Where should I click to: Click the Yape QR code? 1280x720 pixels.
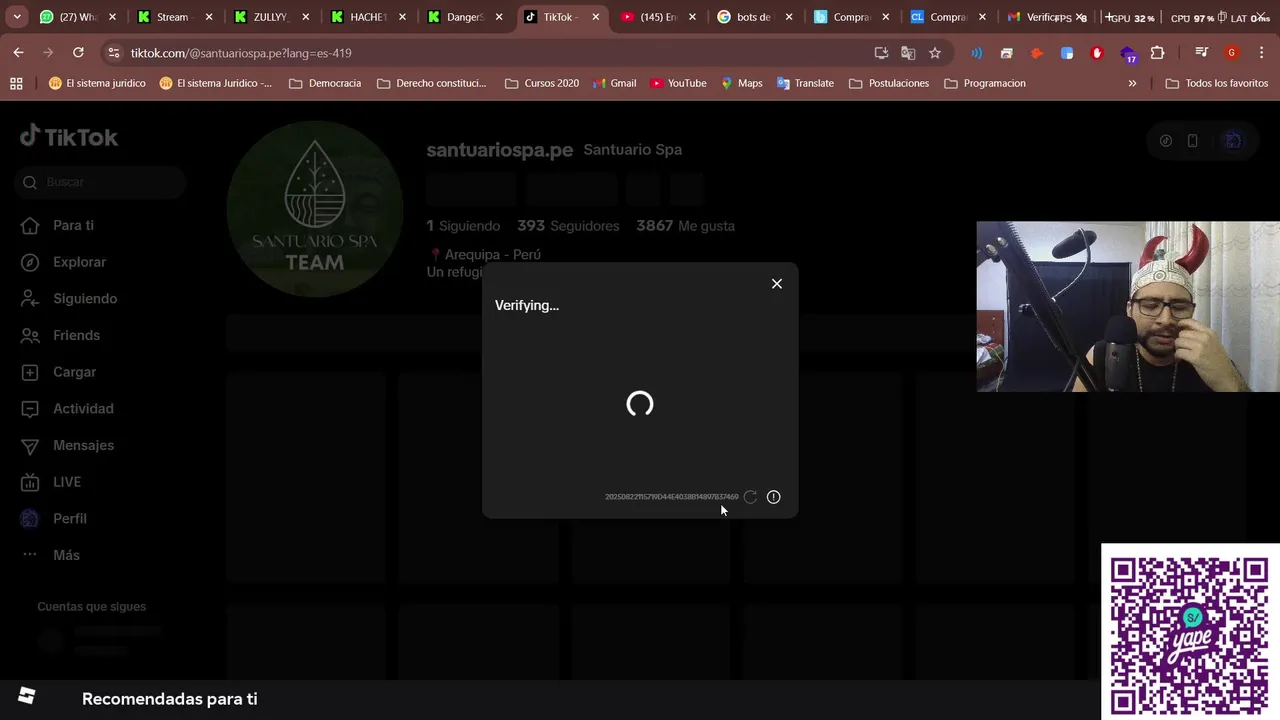point(1189,632)
